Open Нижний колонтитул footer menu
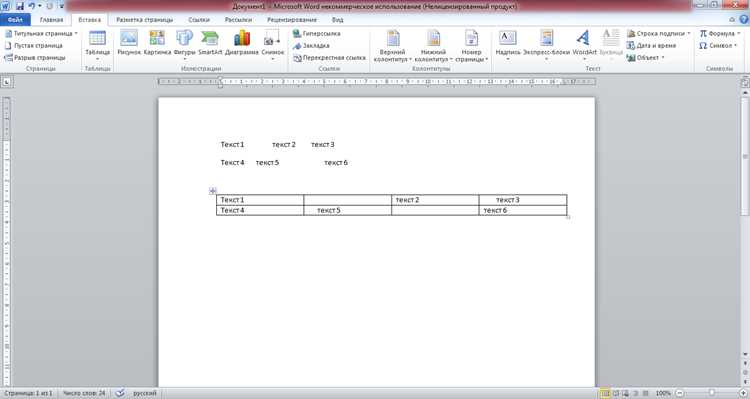Image resolution: width=750 pixels, height=399 pixels. [433, 45]
